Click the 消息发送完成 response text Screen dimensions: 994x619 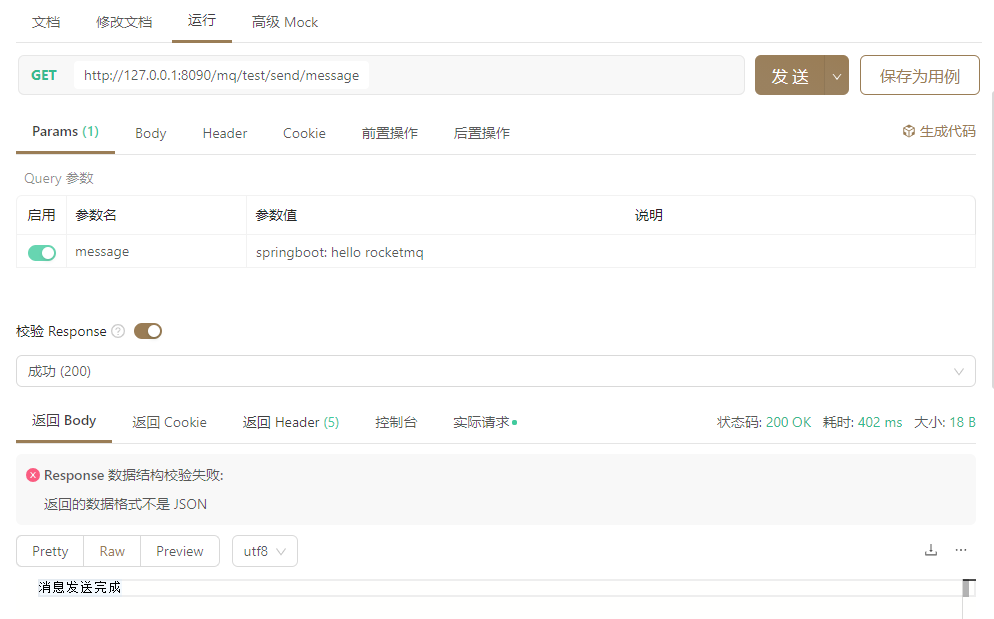79,587
